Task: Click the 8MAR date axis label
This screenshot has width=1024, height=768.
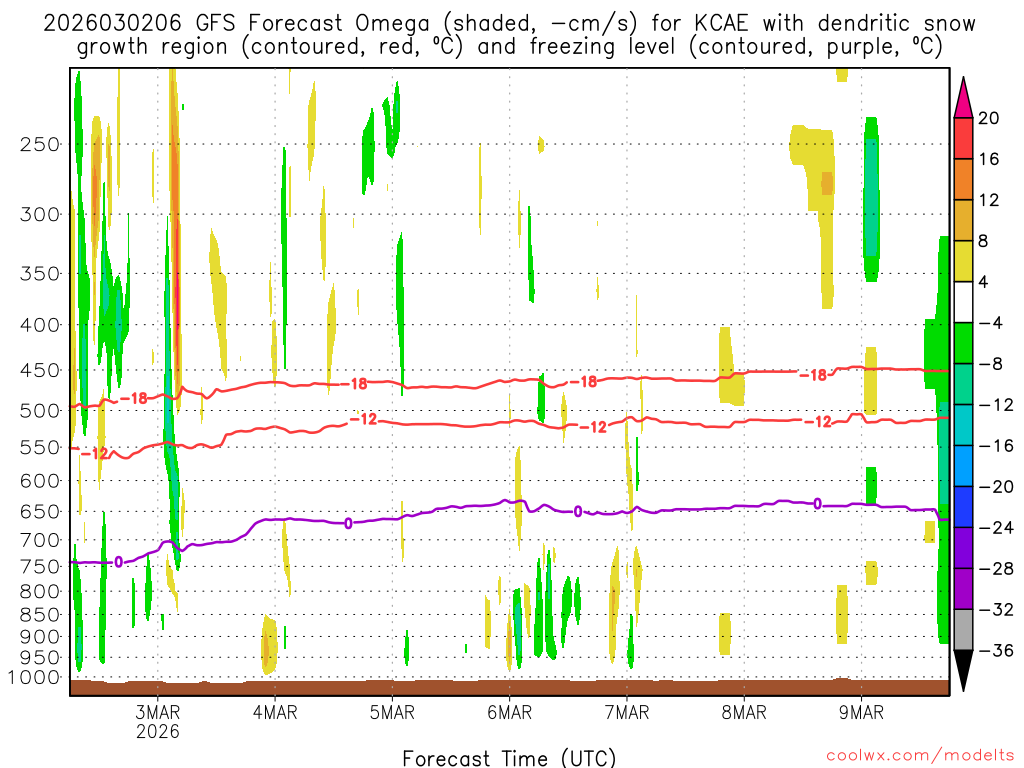Action: 744,712
